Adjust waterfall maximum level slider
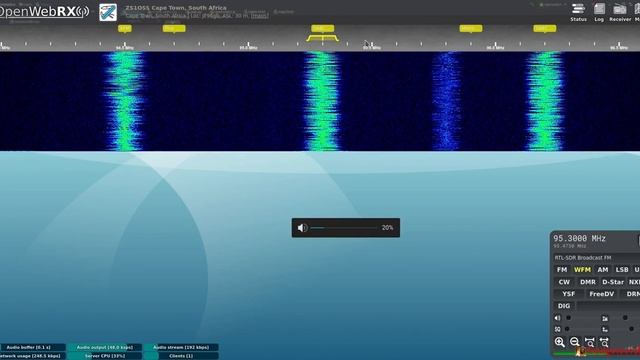This screenshot has height=360, width=640. (625, 318)
